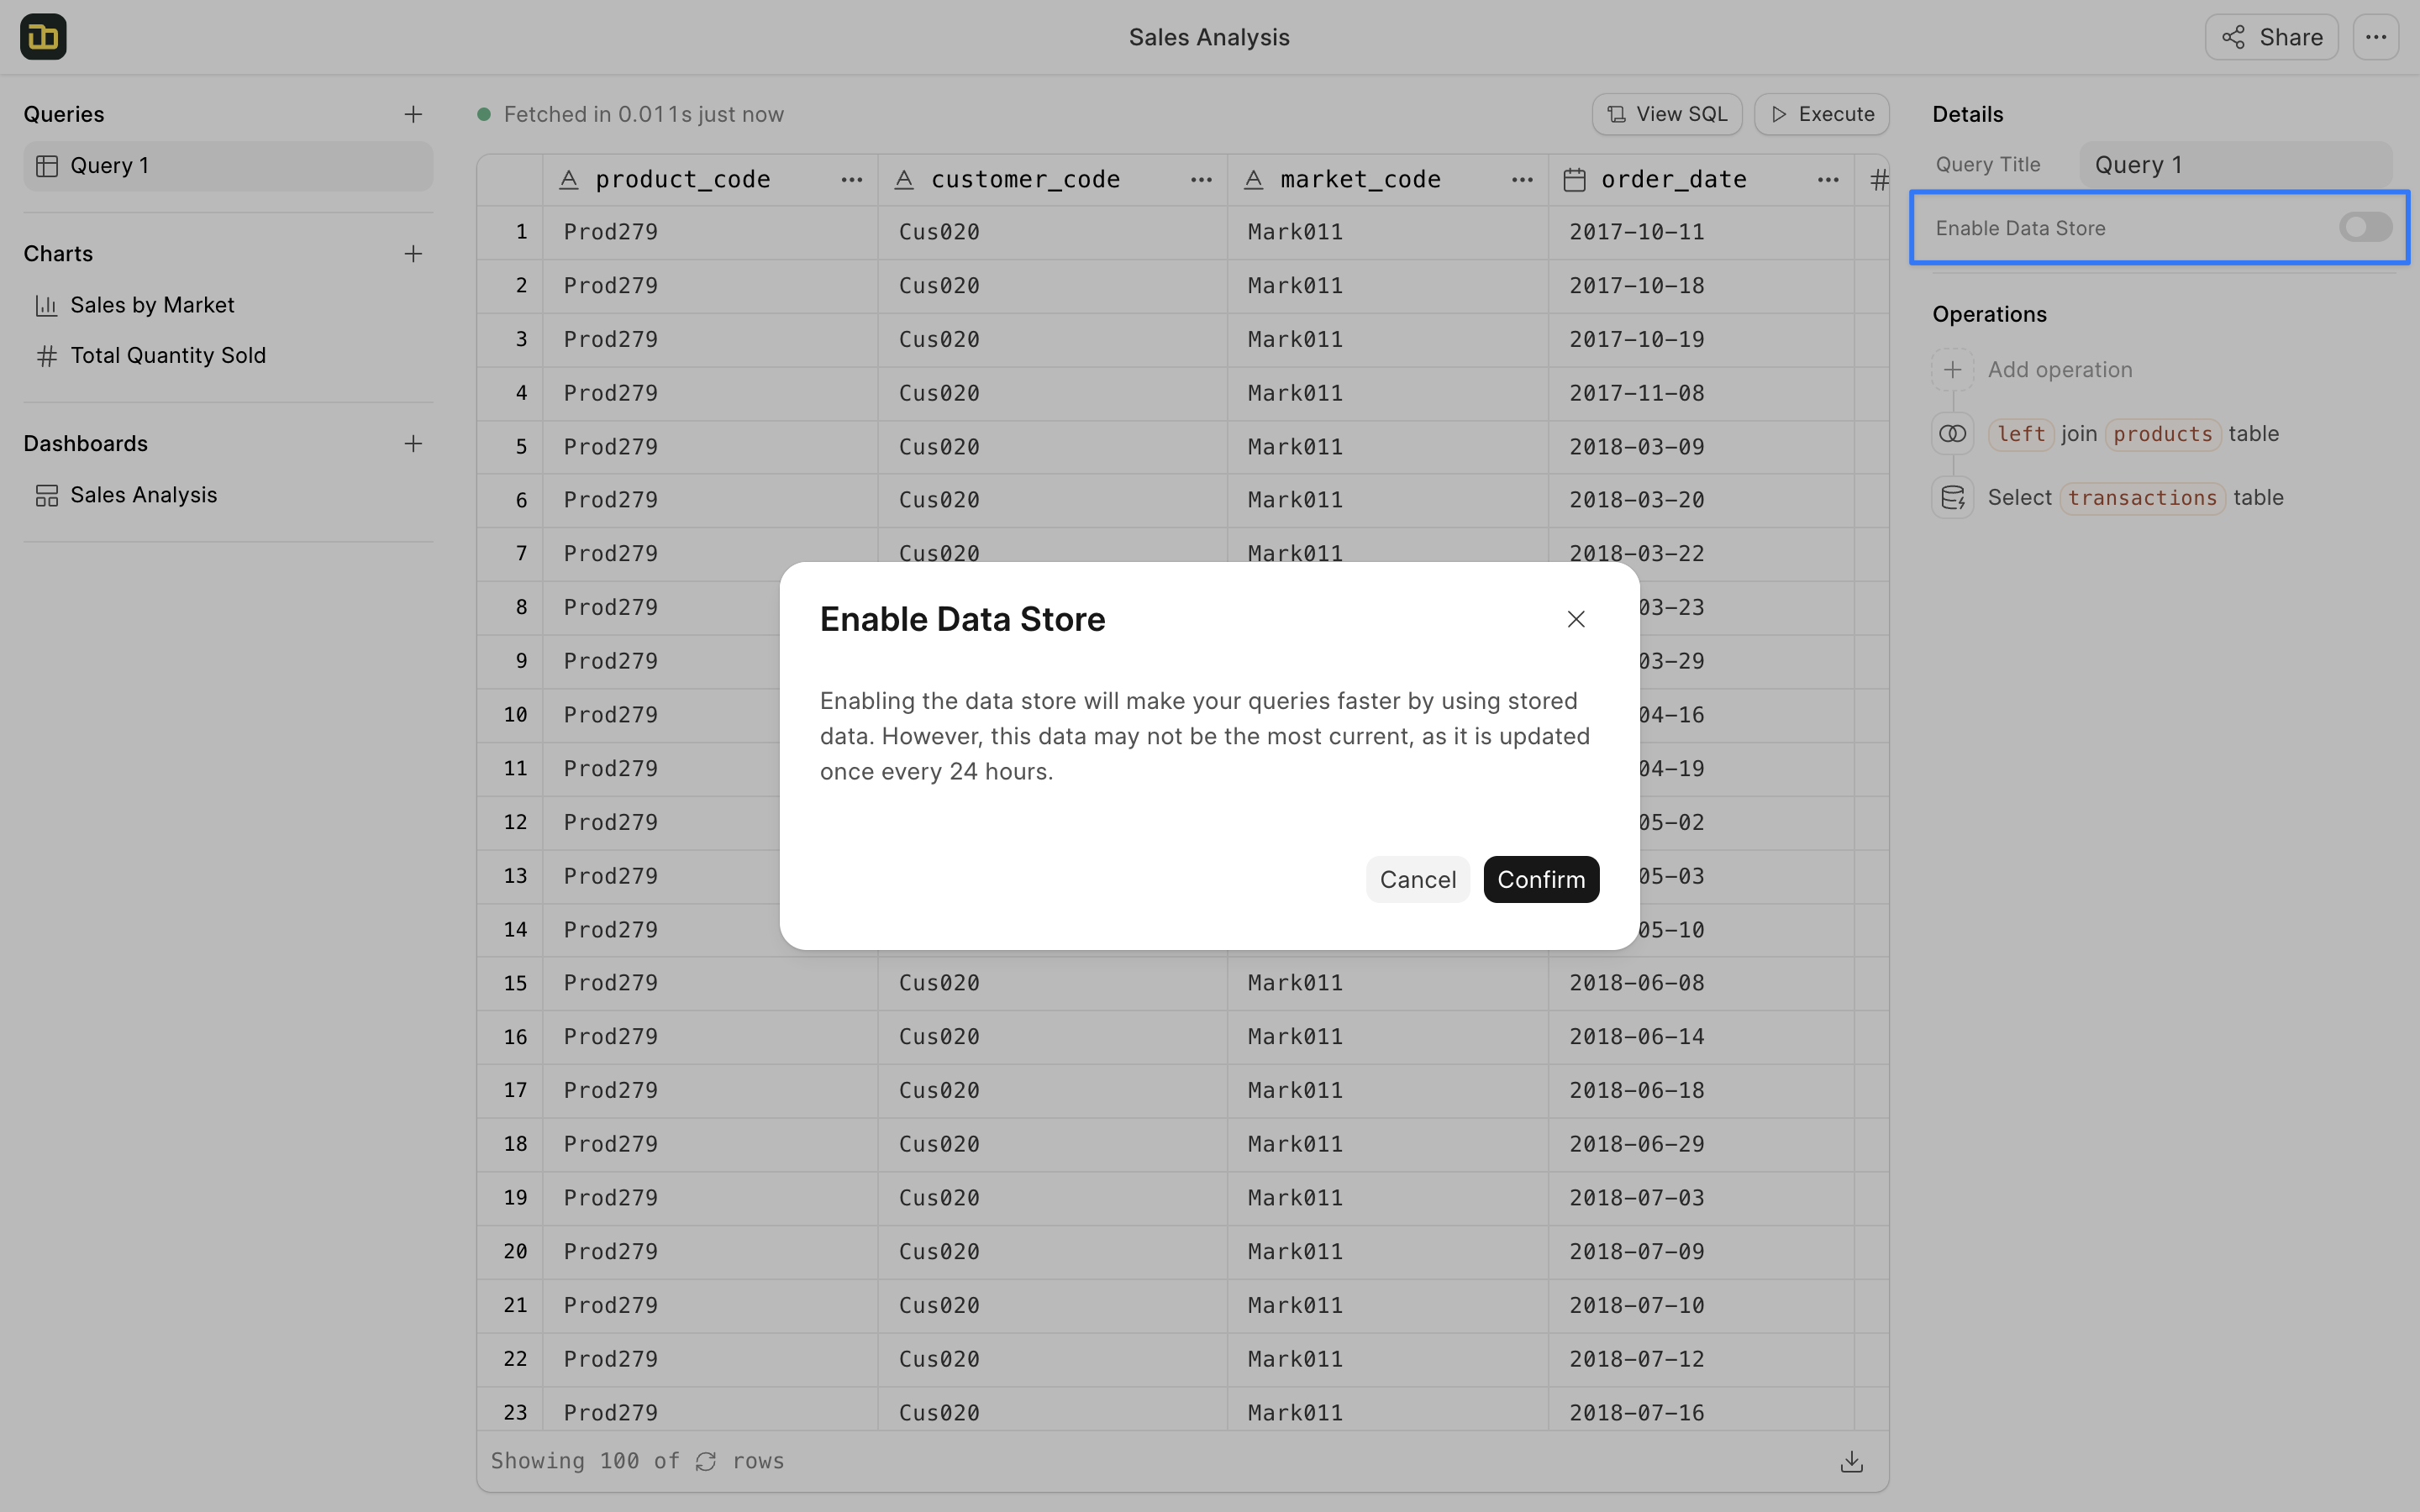Click the market_code text type icon
This screenshot has height=1512, width=2420.
click(1253, 180)
